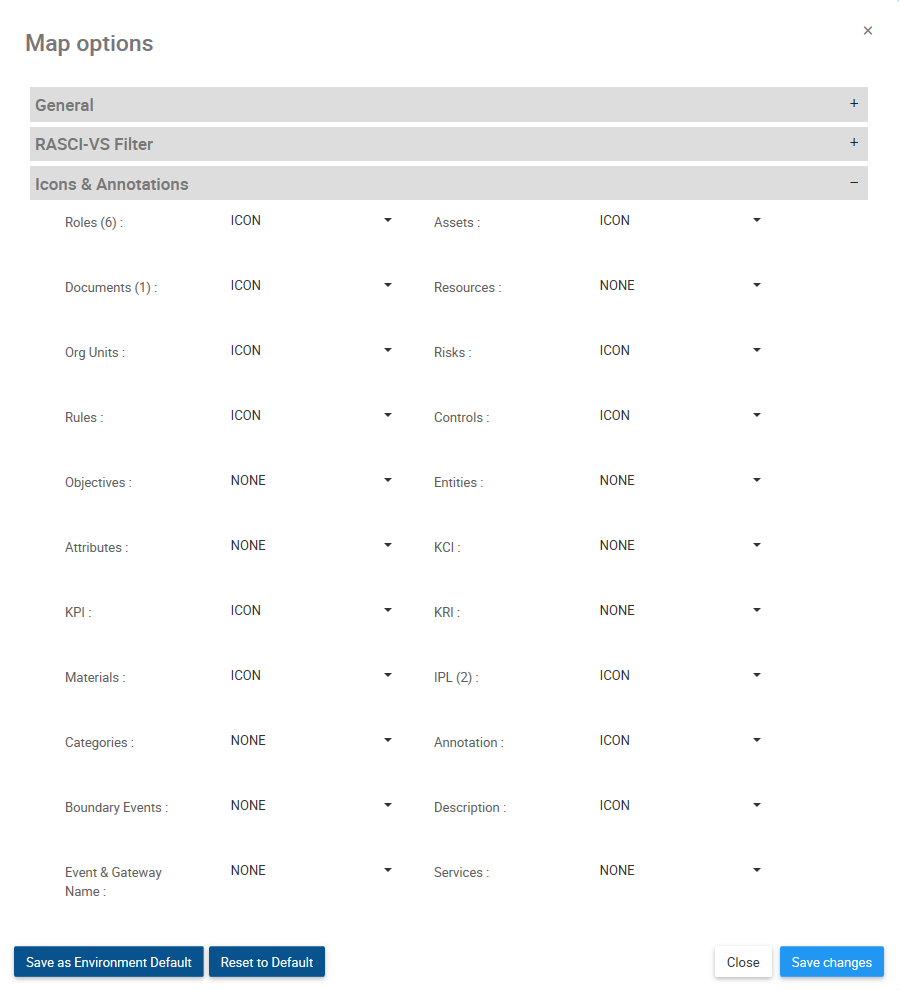Click Reset to Default button
899x990 pixels.
tap(267, 962)
